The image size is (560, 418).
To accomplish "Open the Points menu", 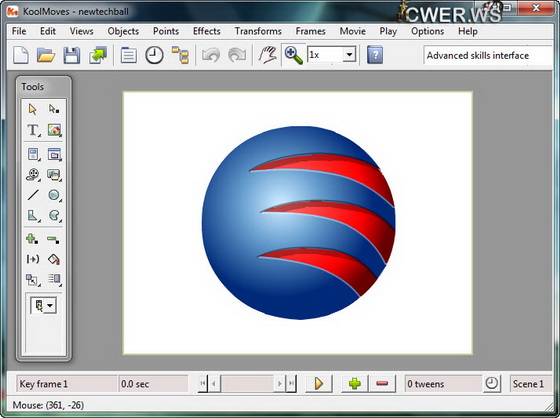I will point(166,31).
